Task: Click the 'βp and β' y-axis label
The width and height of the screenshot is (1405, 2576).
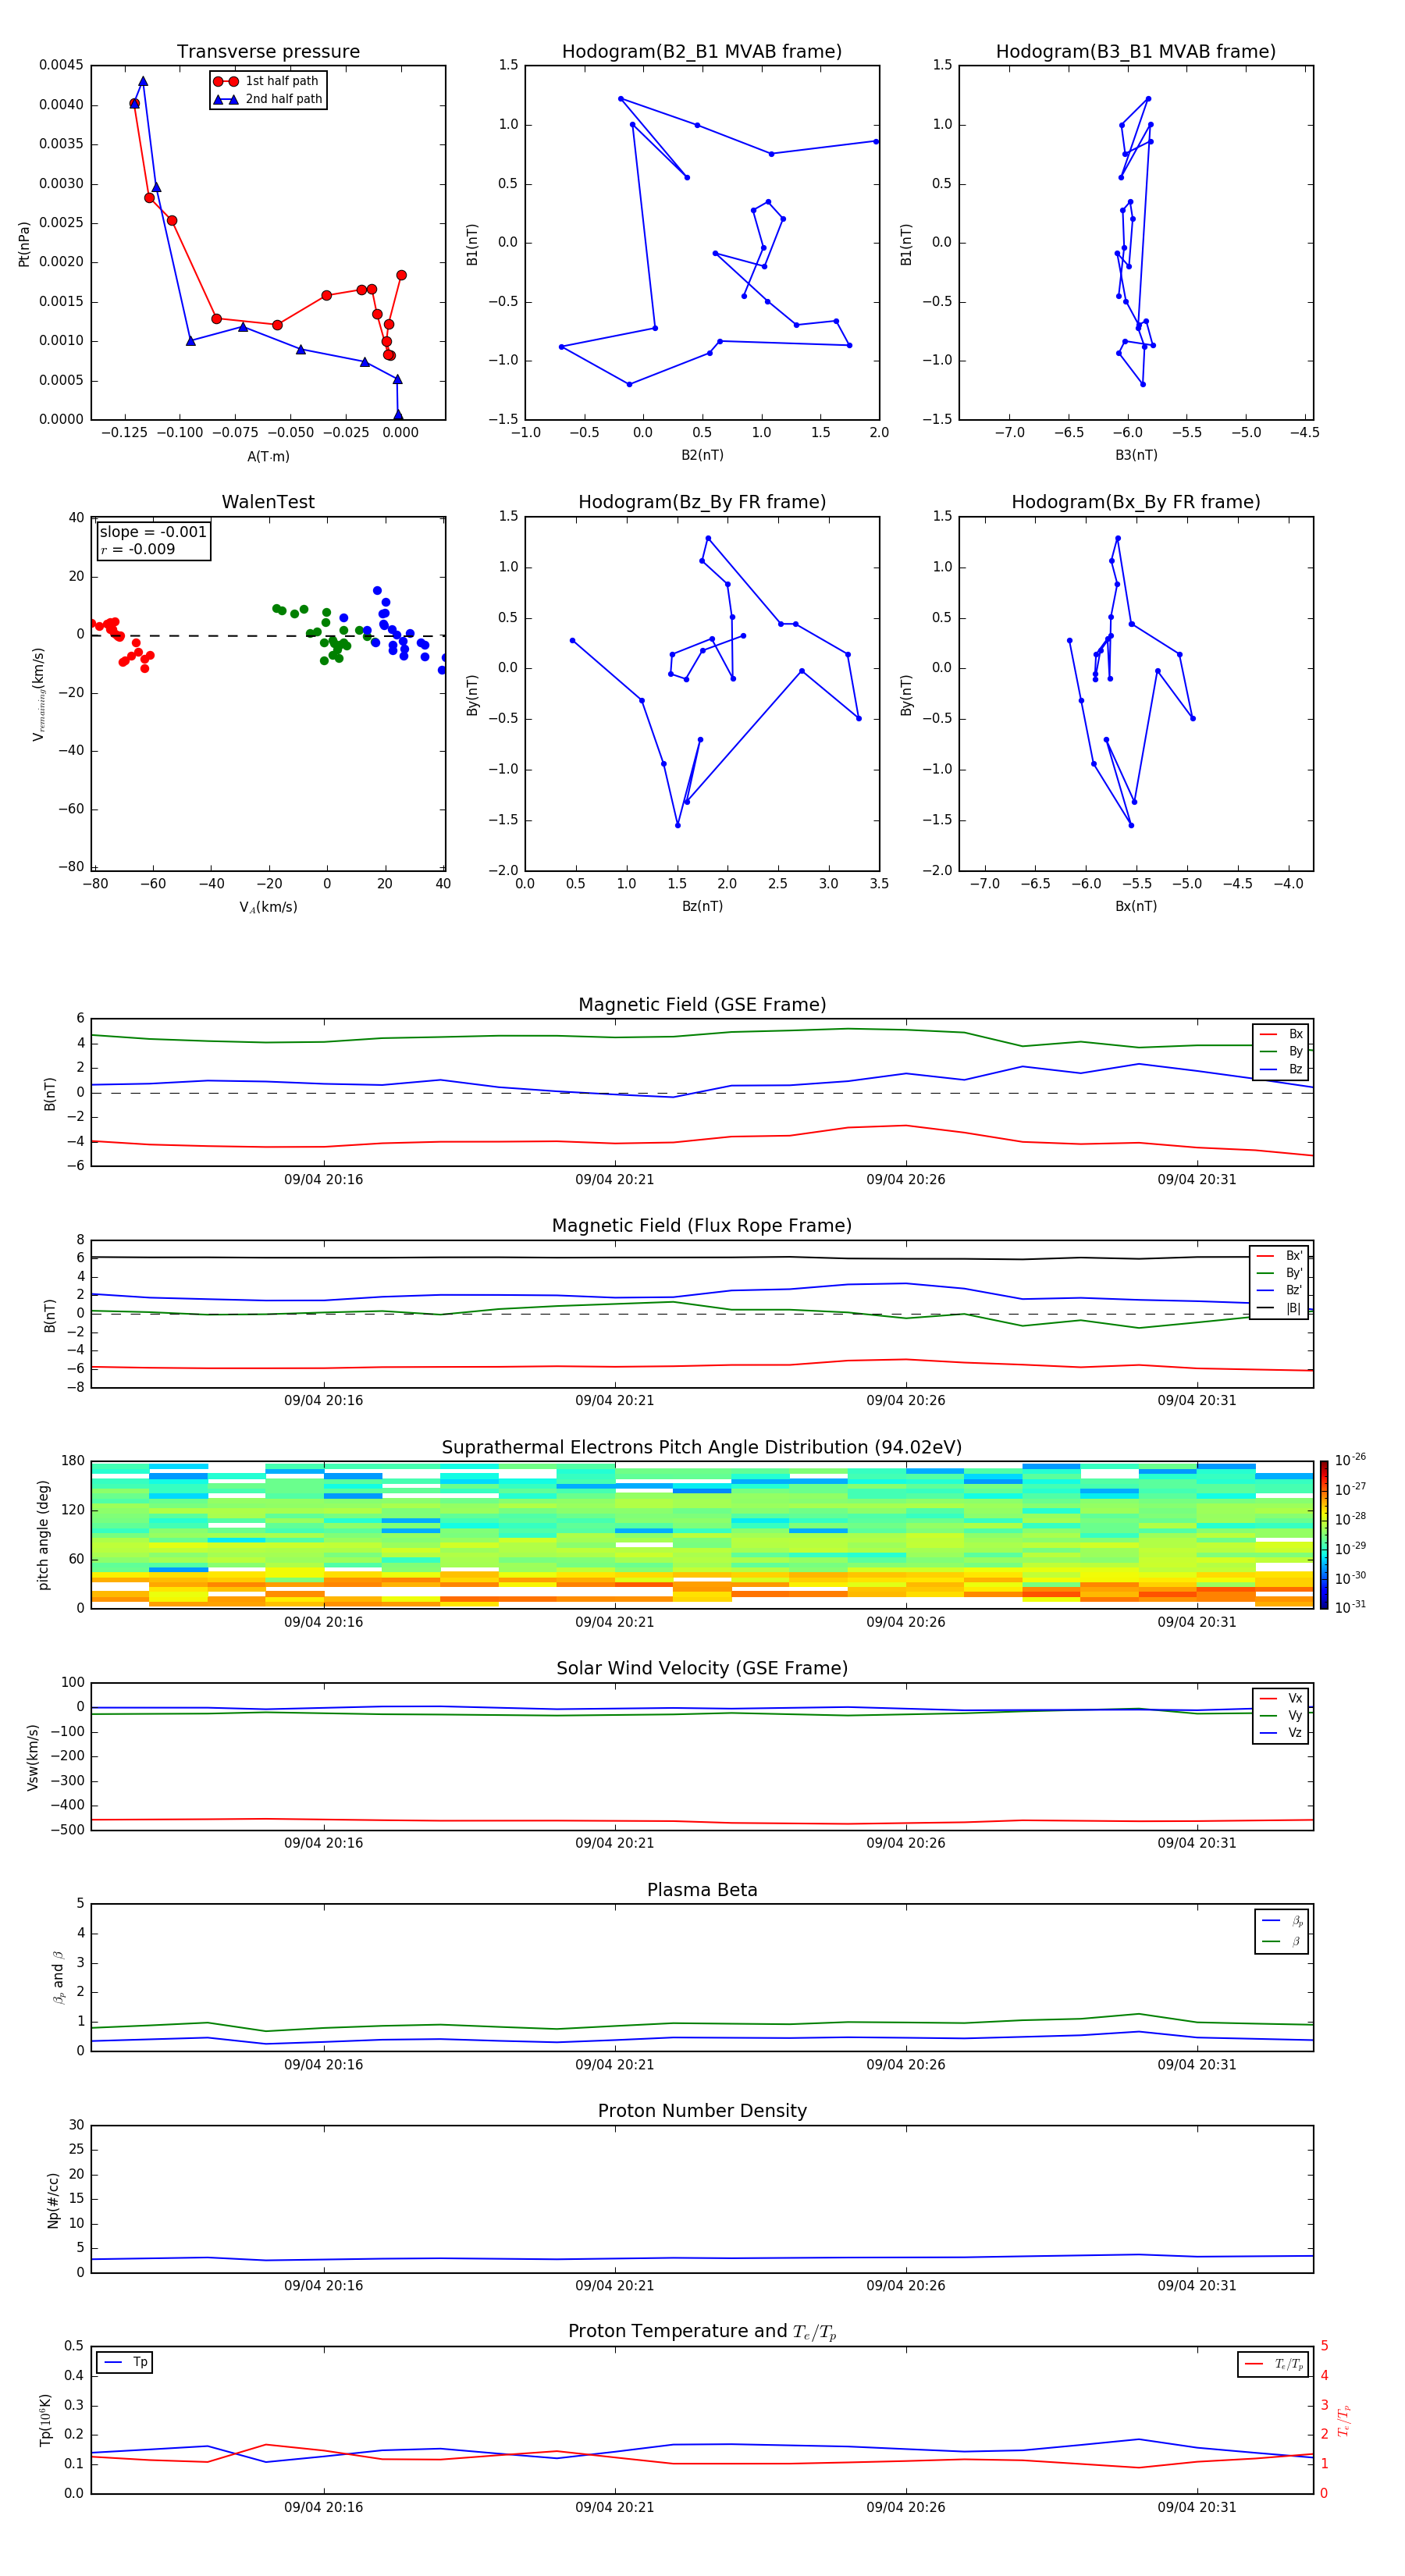Action: point(58,1977)
